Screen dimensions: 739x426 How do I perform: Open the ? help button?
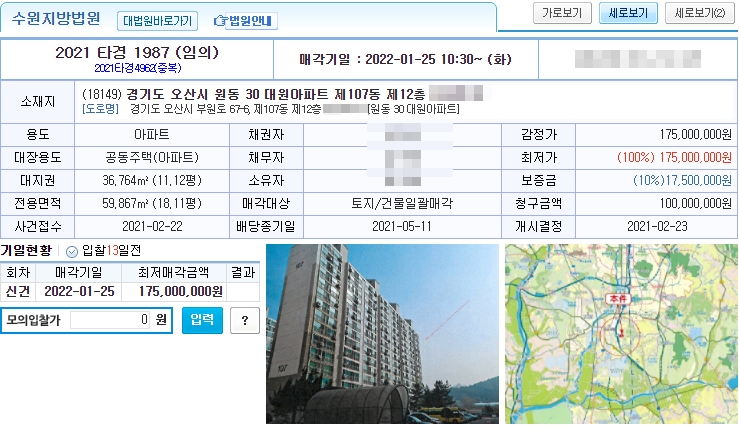pos(245,320)
